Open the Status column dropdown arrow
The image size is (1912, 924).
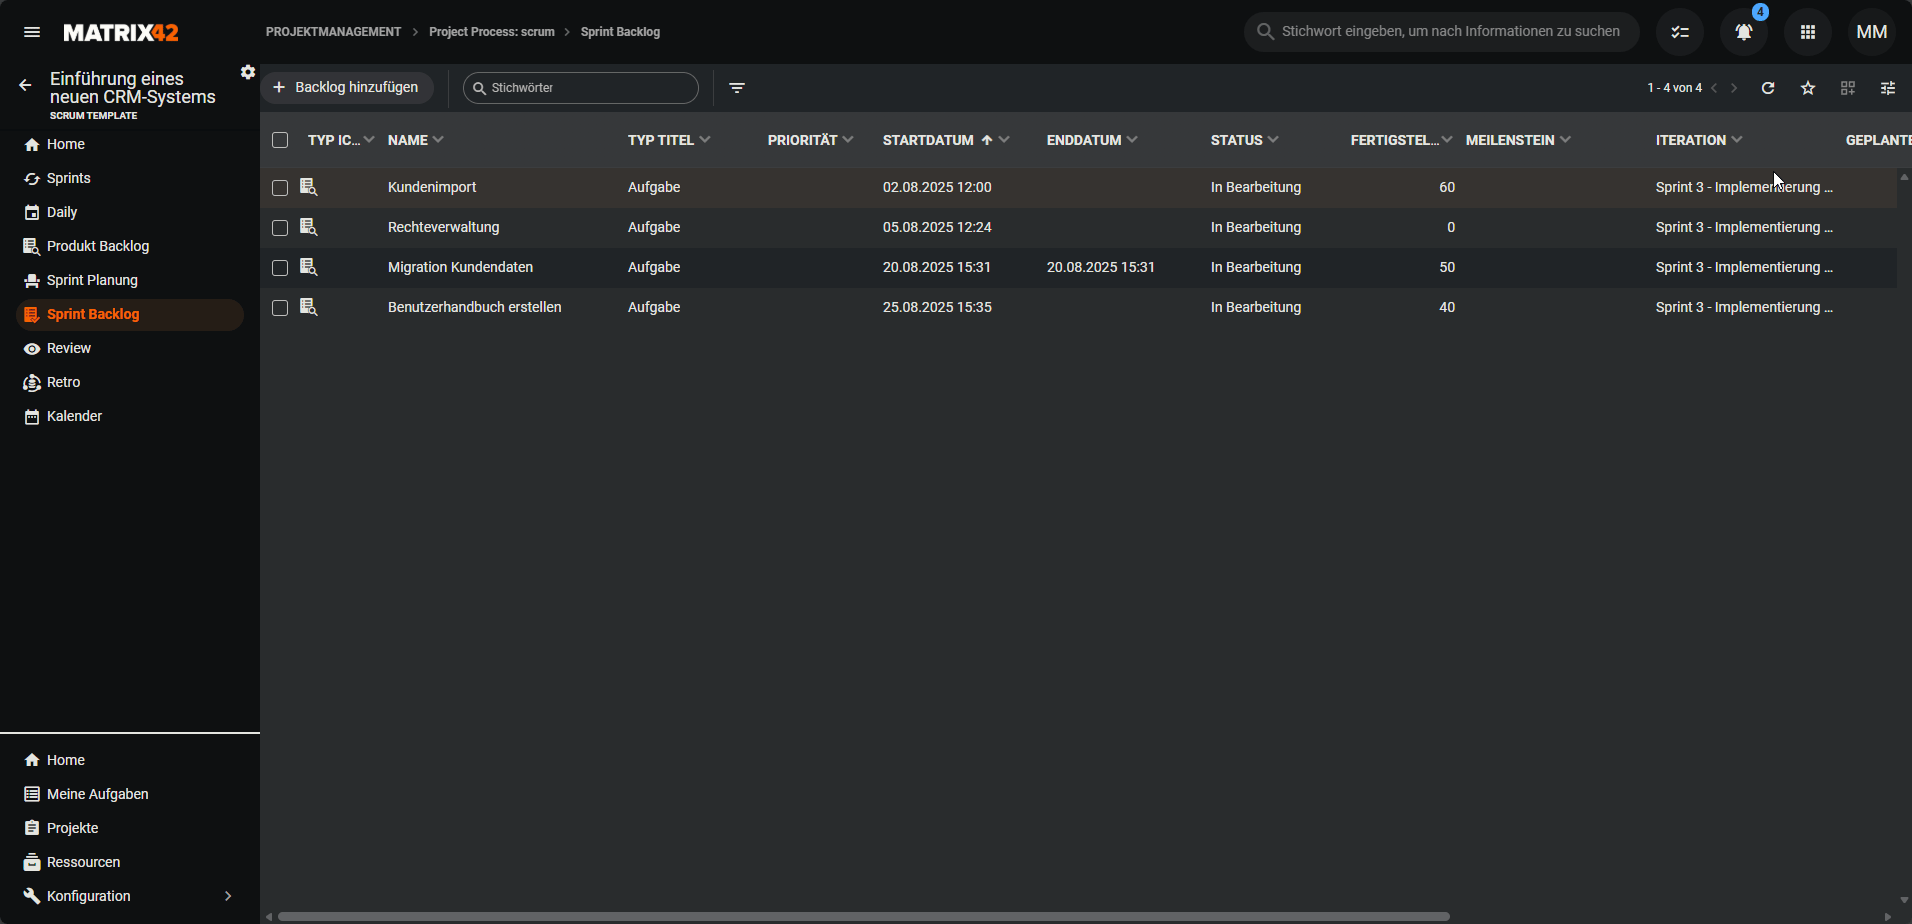1273,140
